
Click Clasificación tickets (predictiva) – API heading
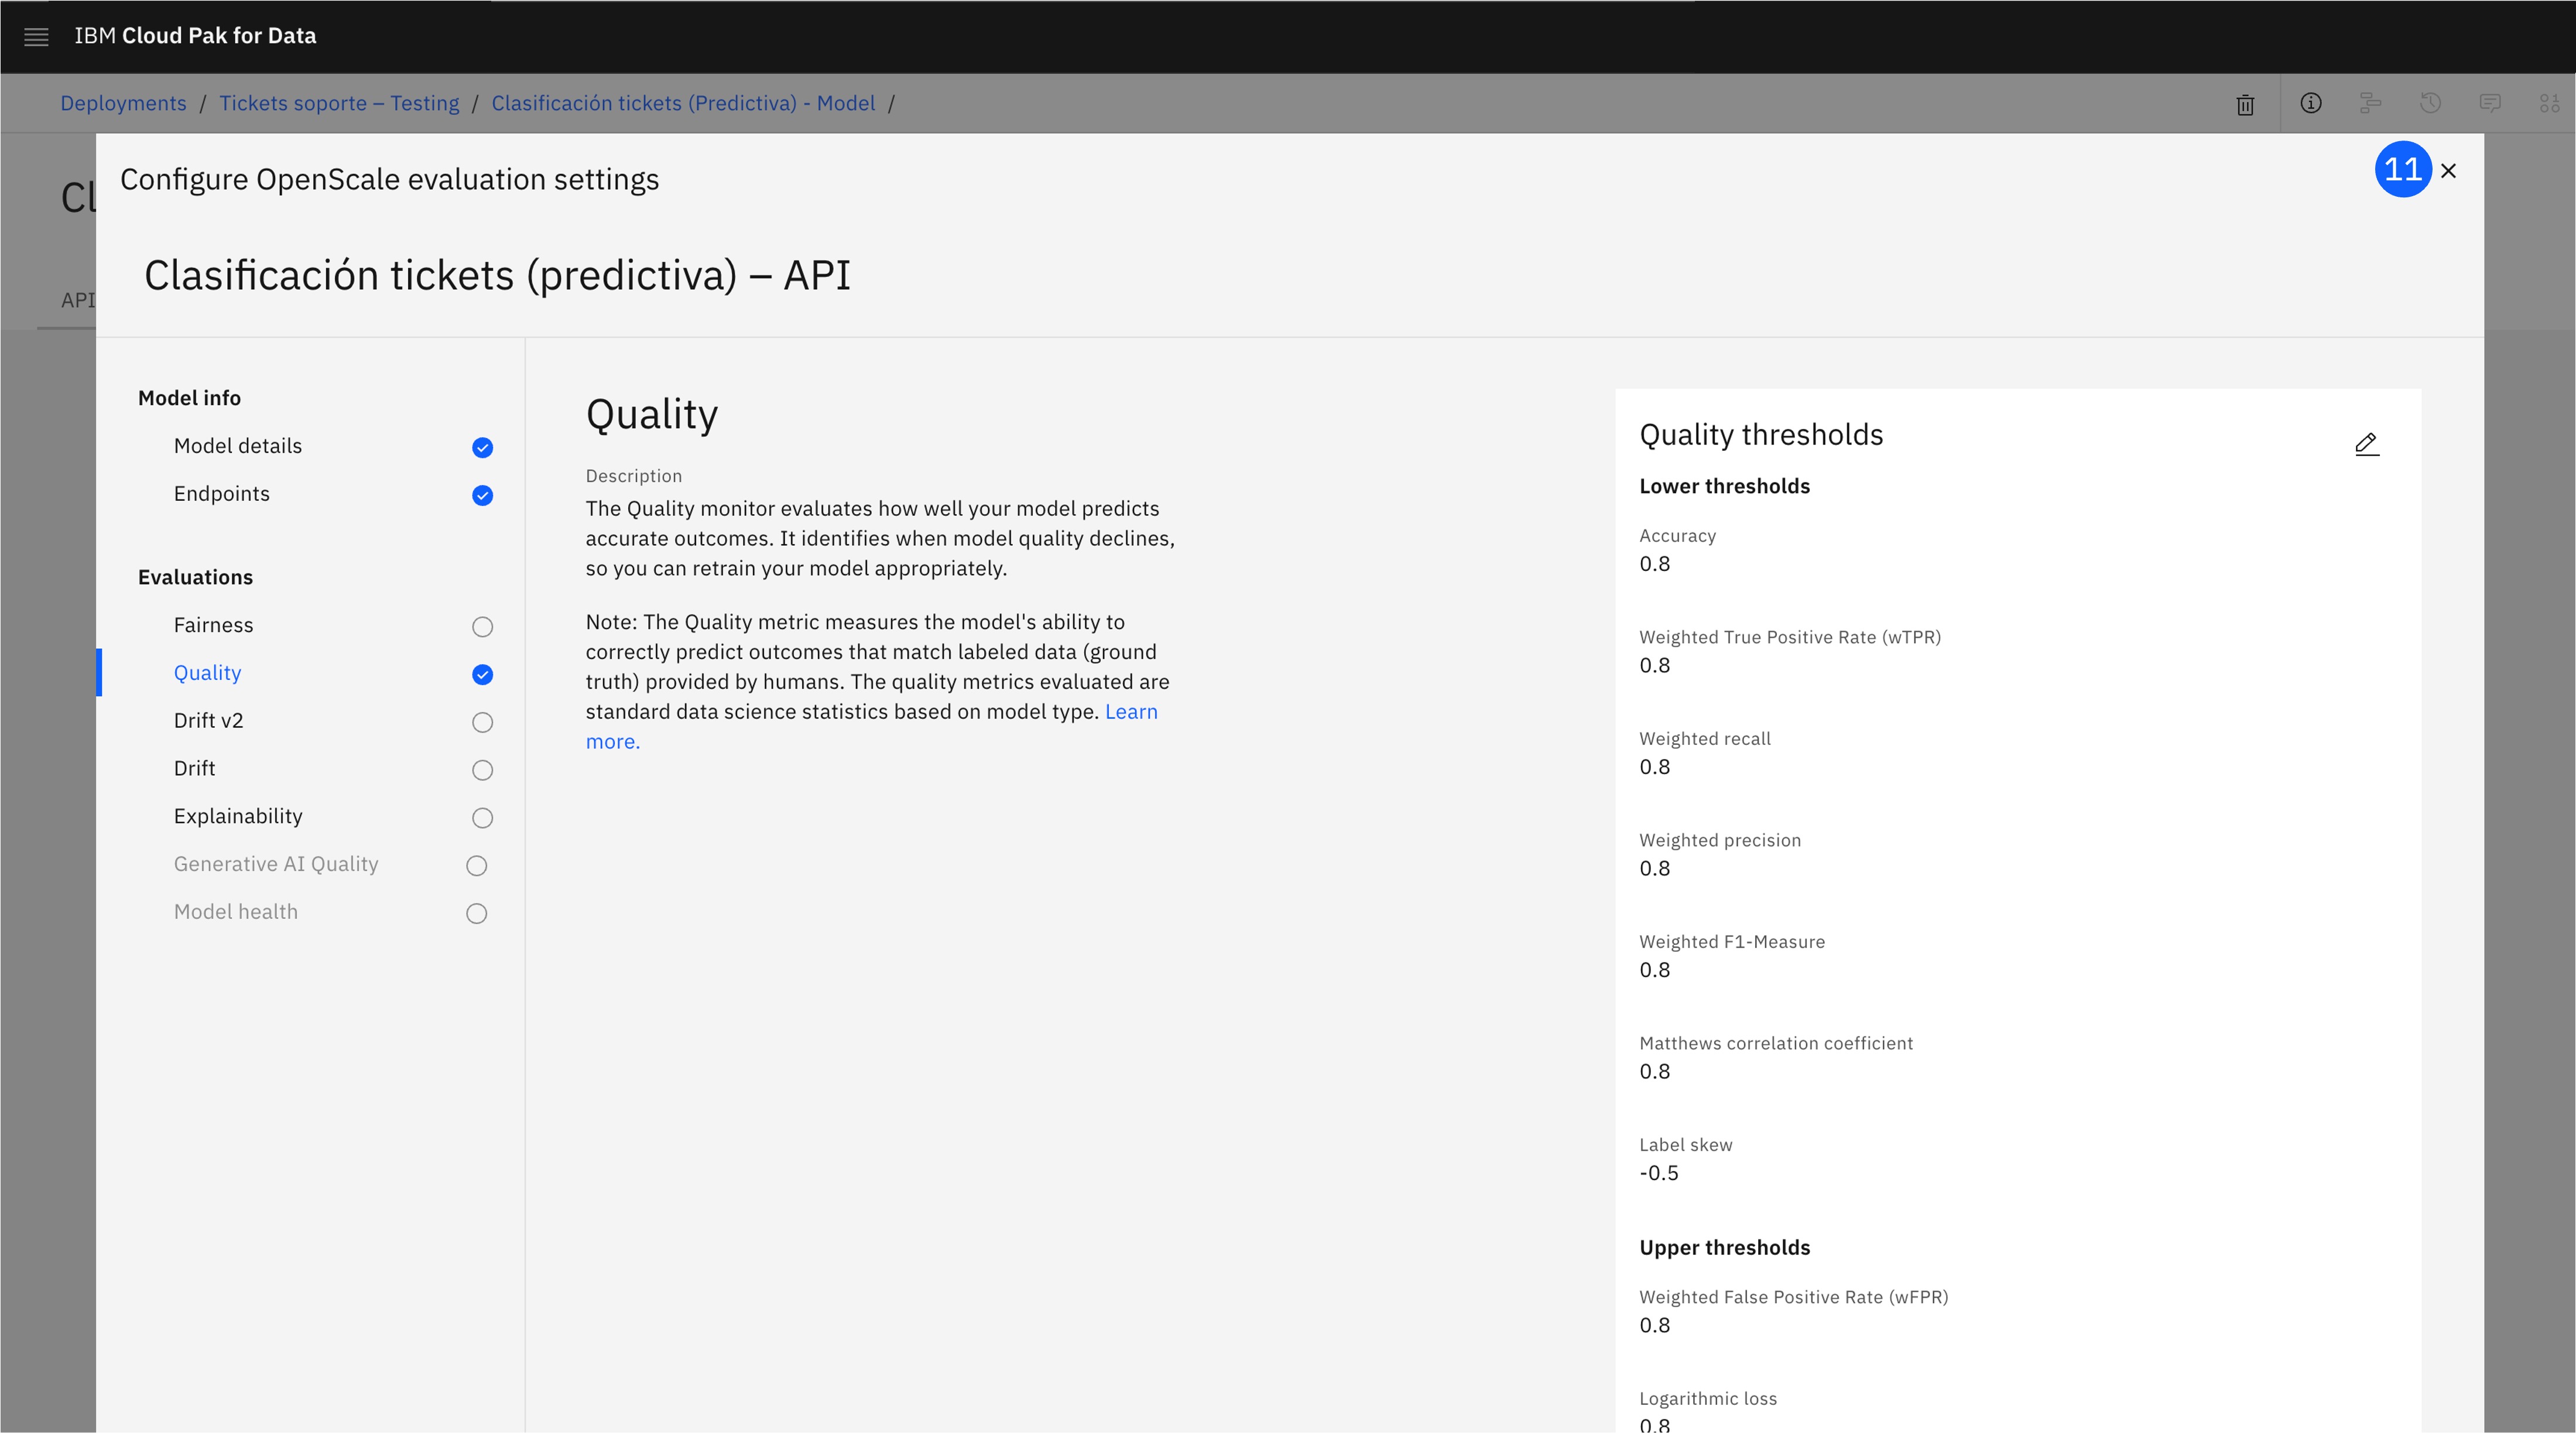(497, 275)
